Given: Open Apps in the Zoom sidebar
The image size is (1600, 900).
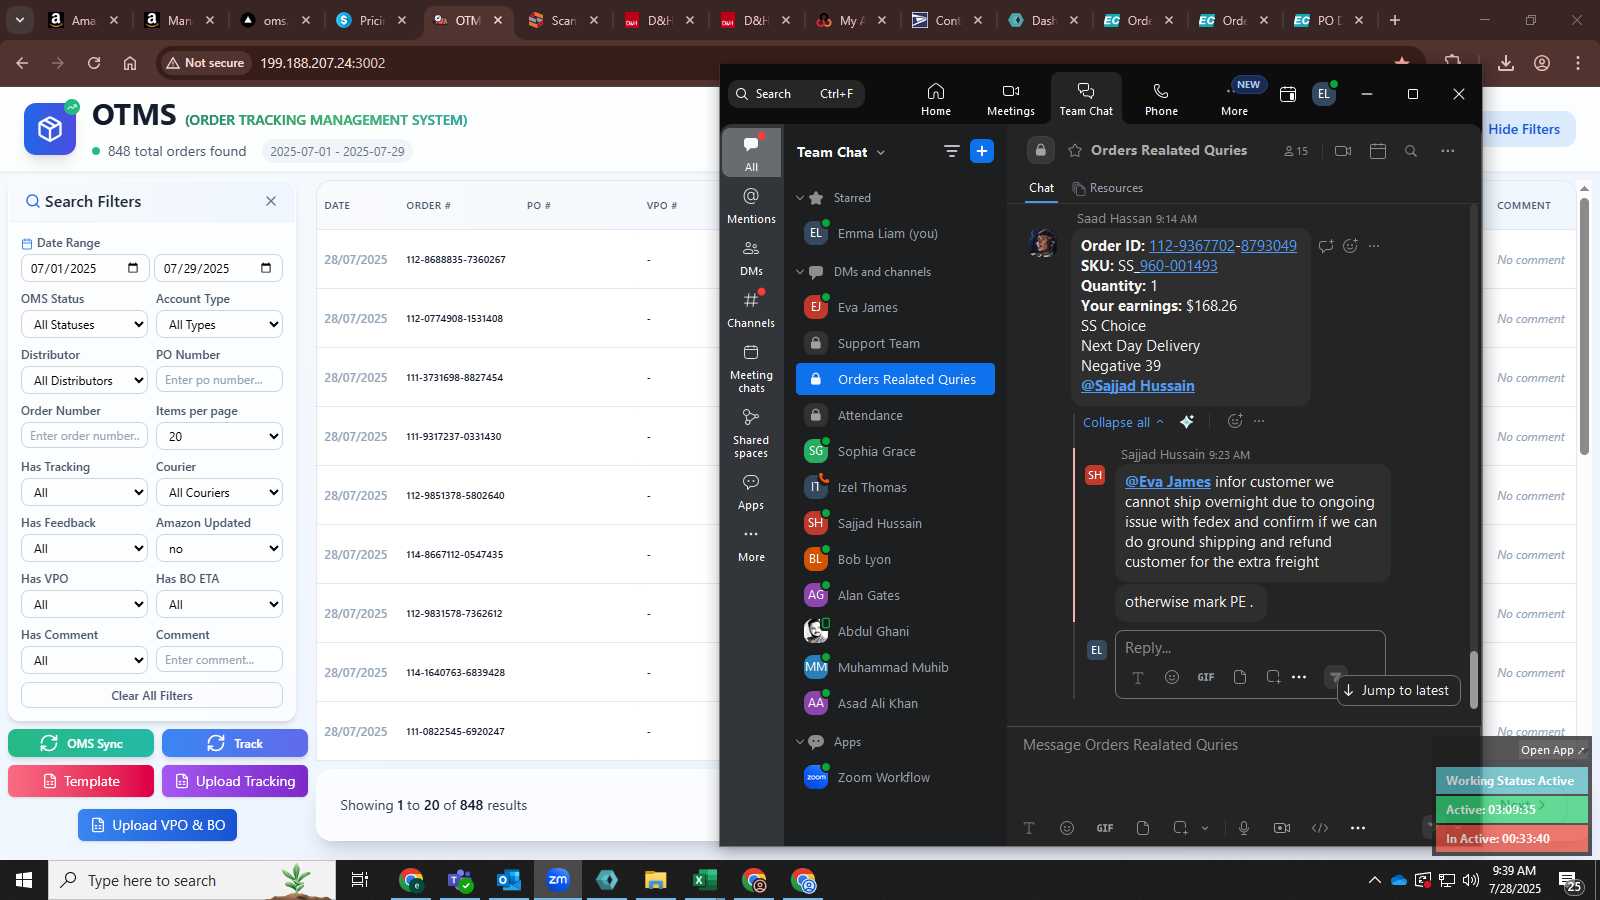Looking at the screenshot, I should (x=751, y=492).
